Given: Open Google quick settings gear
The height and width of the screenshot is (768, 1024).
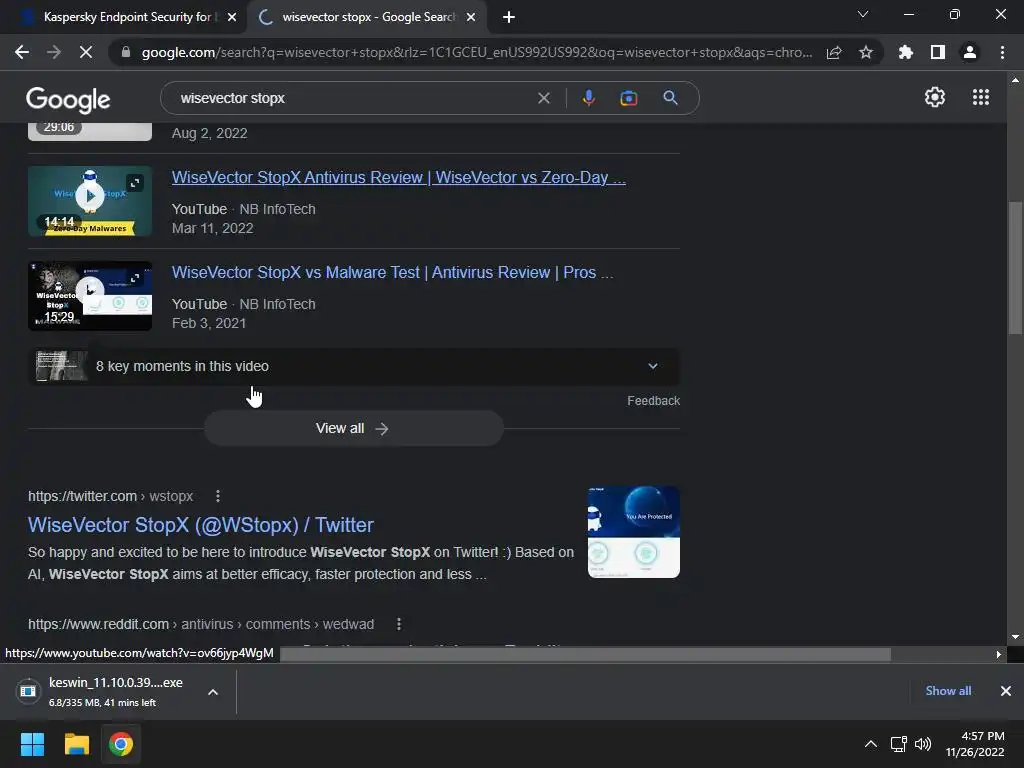Looking at the screenshot, I should tap(935, 97).
